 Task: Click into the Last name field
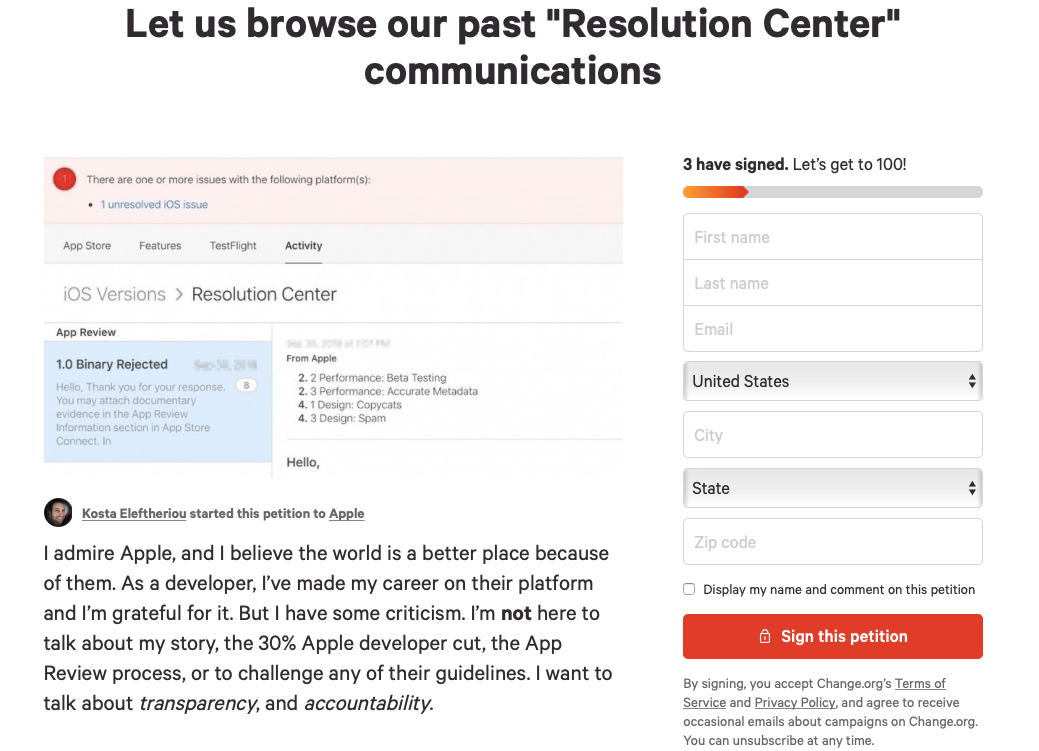tap(832, 283)
